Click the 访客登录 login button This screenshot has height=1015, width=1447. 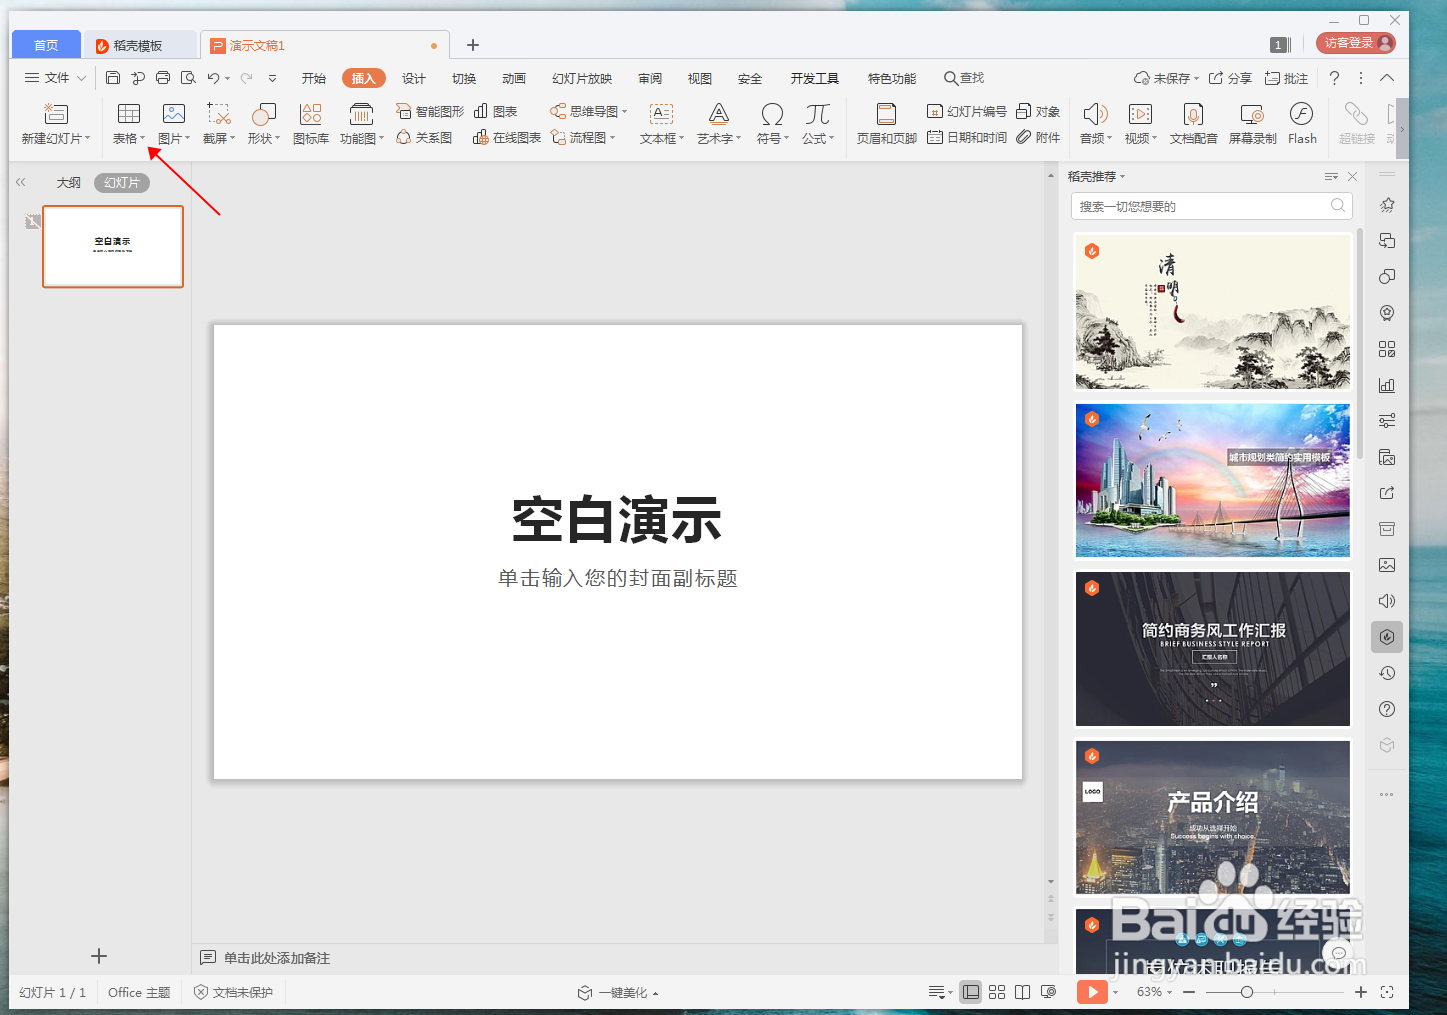[1354, 43]
